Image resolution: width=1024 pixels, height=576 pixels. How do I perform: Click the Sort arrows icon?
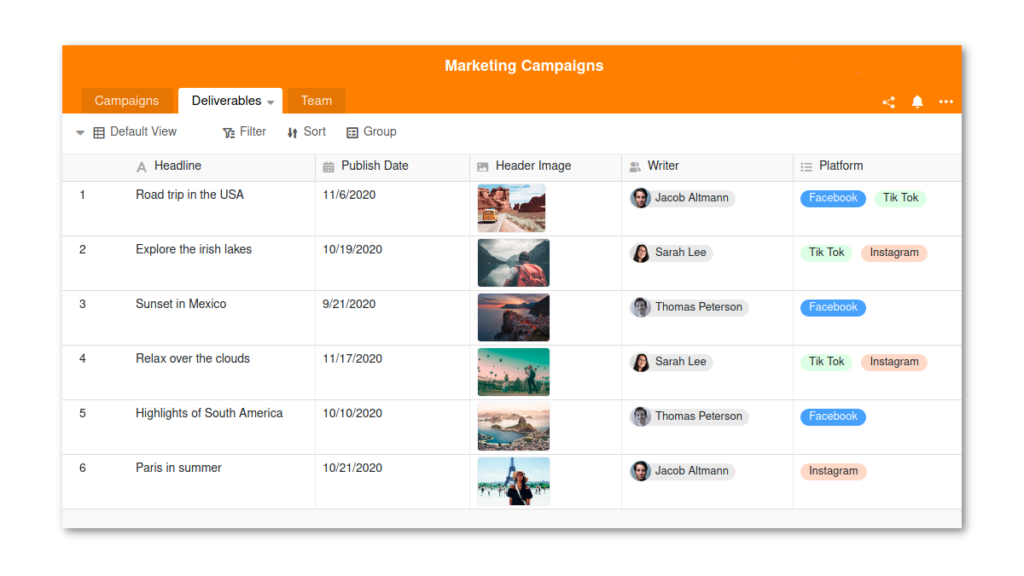click(292, 133)
